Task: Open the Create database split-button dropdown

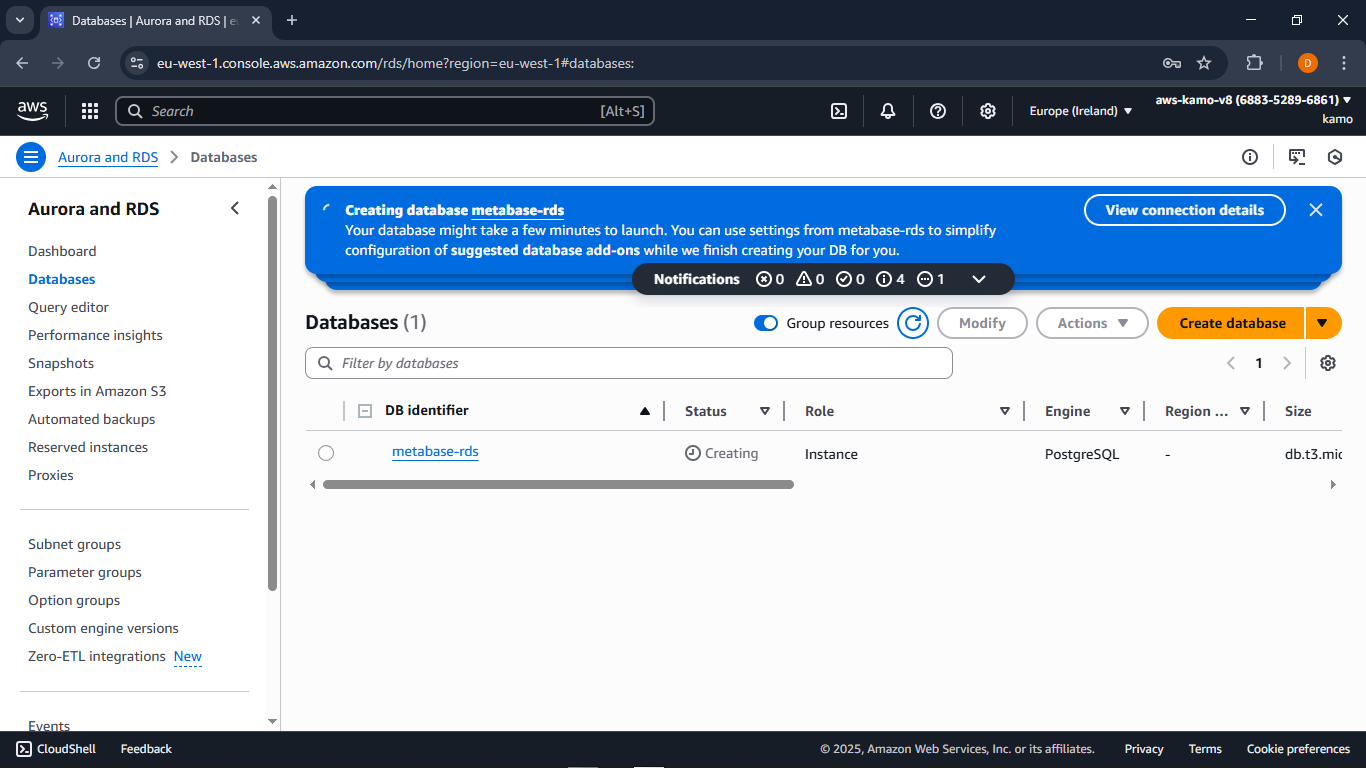Action: [1323, 323]
